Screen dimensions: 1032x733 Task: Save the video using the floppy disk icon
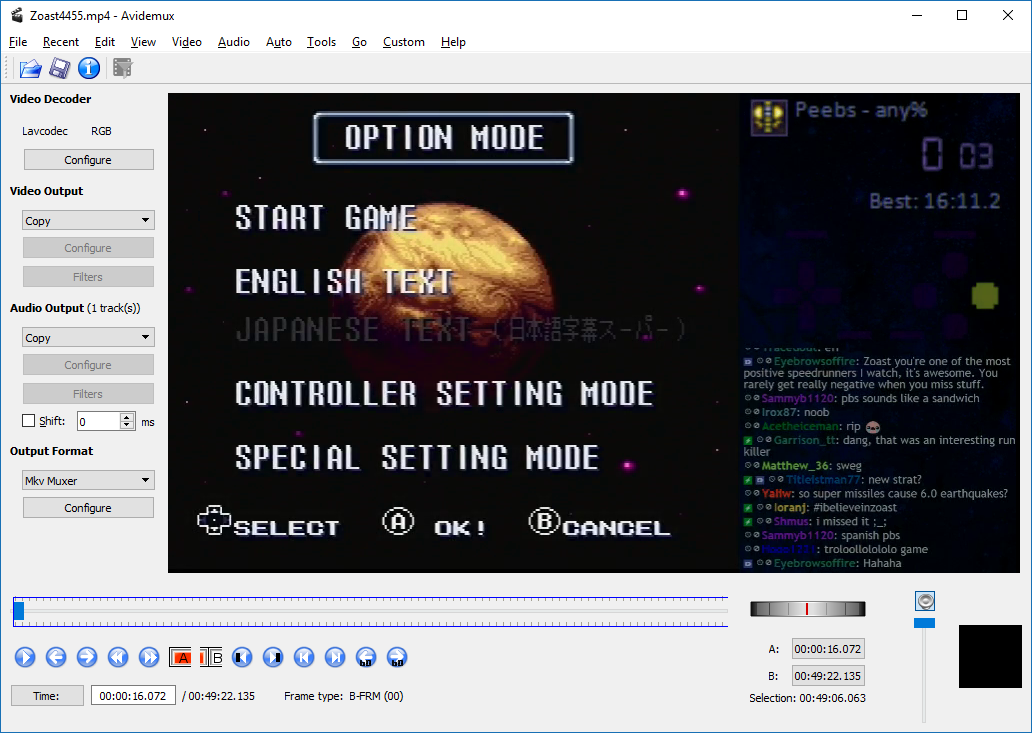(x=59, y=68)
